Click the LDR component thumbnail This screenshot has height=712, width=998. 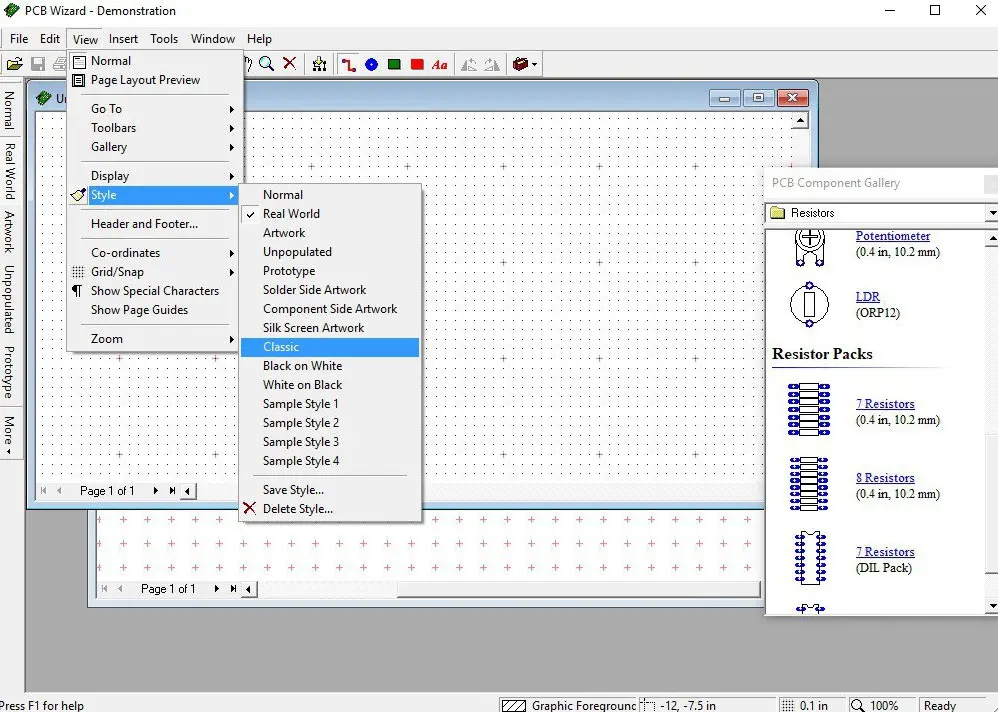(809, 304)
